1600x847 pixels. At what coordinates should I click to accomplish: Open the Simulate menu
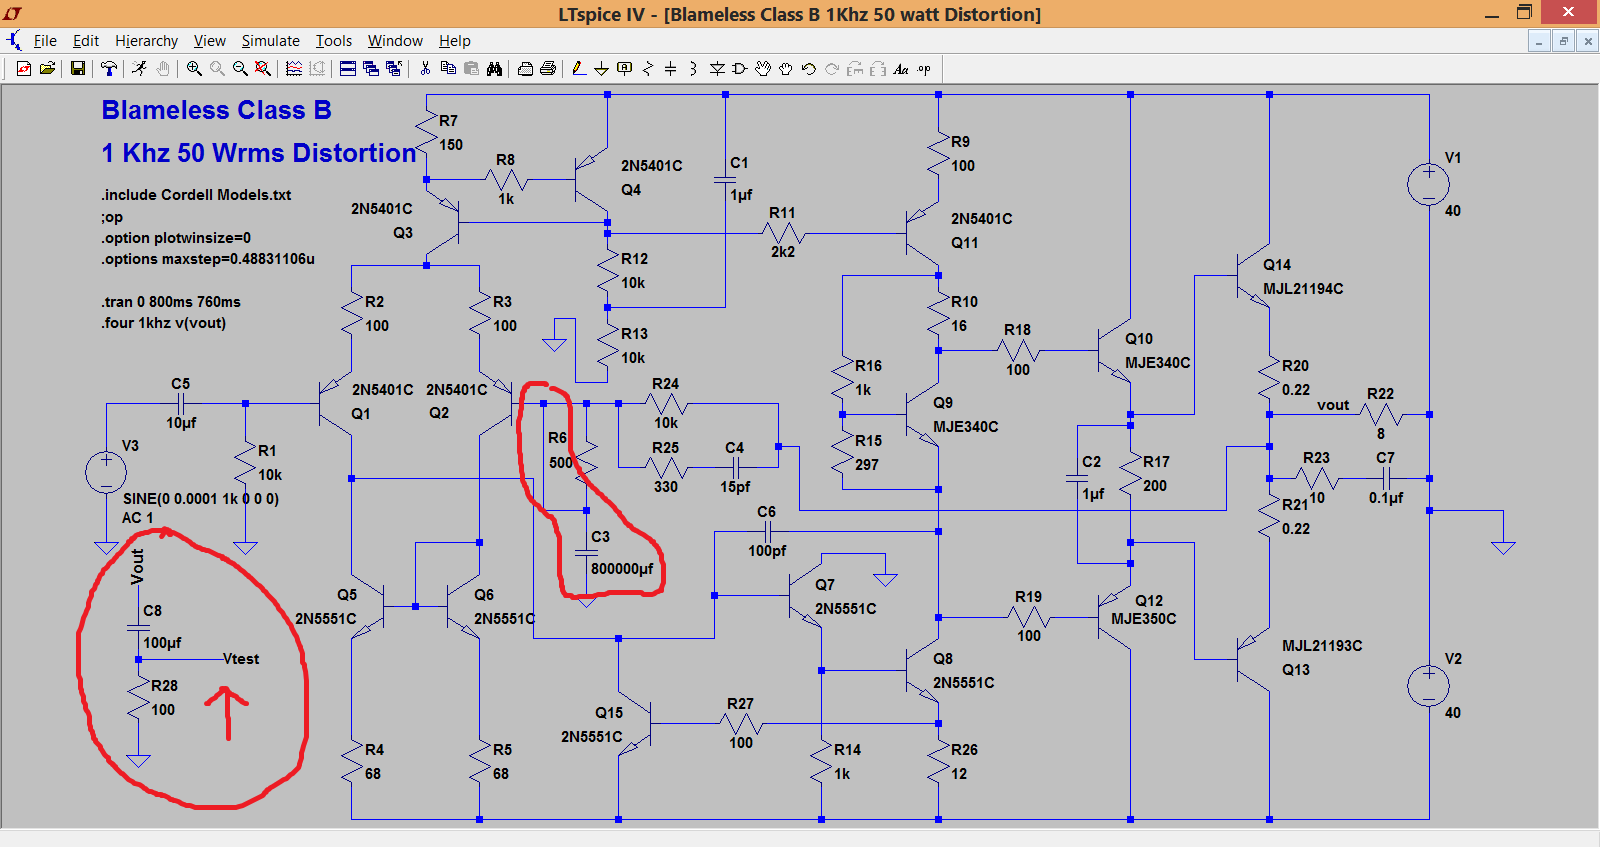point(270,41)
